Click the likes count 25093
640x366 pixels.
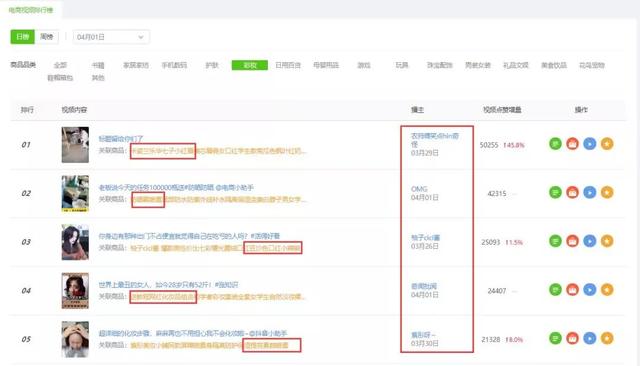tap(491, 242)
